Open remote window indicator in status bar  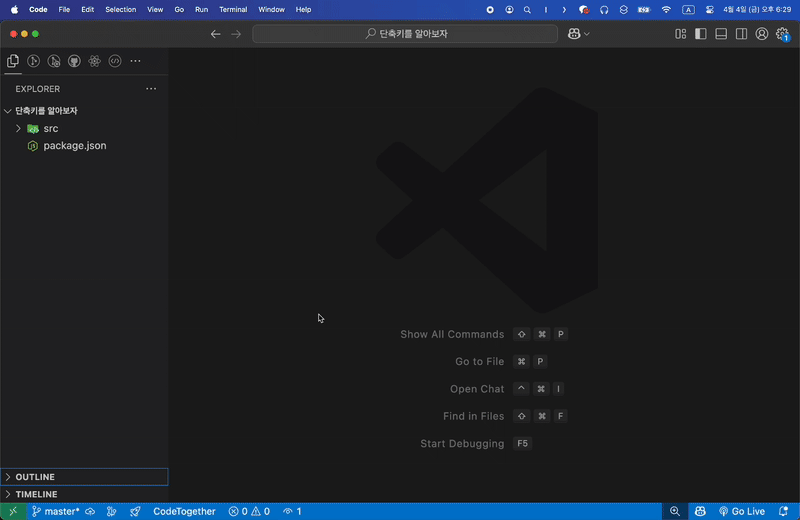(13, 511)
